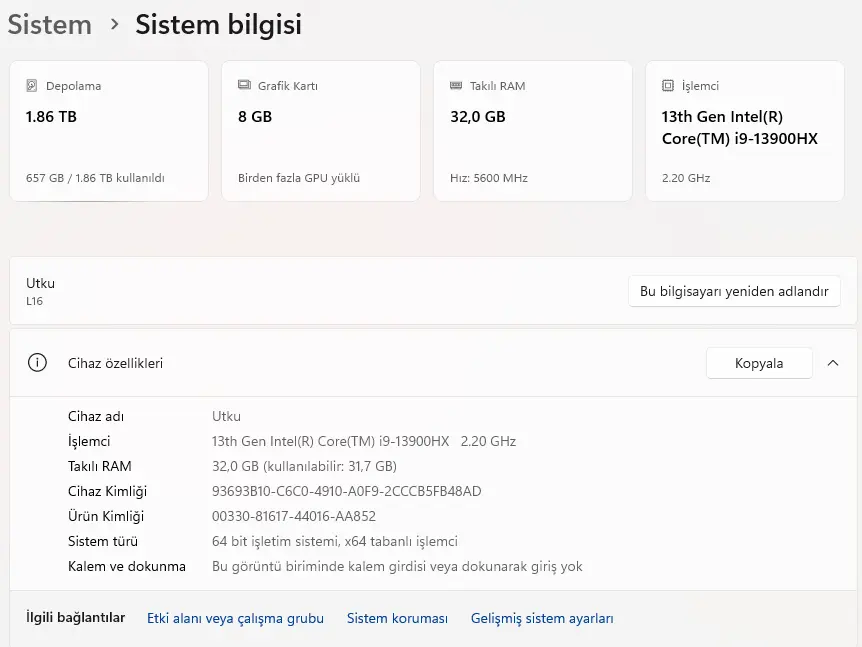862x647 pixels.
Task: Click the 'İlgili bağlantılar' label
Action: point(75,618)
